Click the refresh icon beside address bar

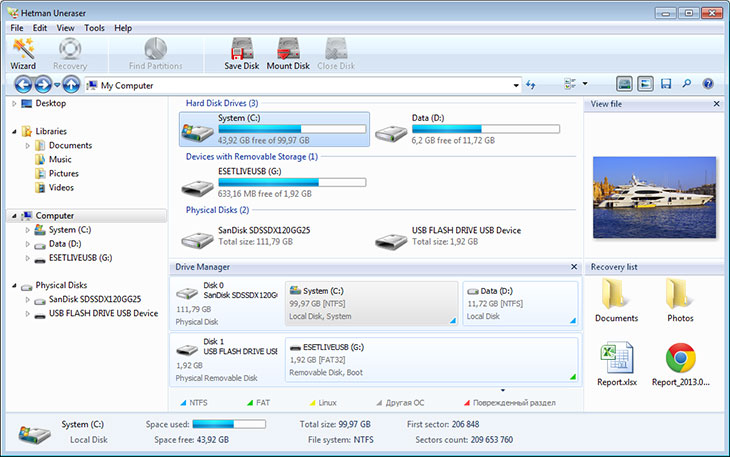(x=530, y=85)
